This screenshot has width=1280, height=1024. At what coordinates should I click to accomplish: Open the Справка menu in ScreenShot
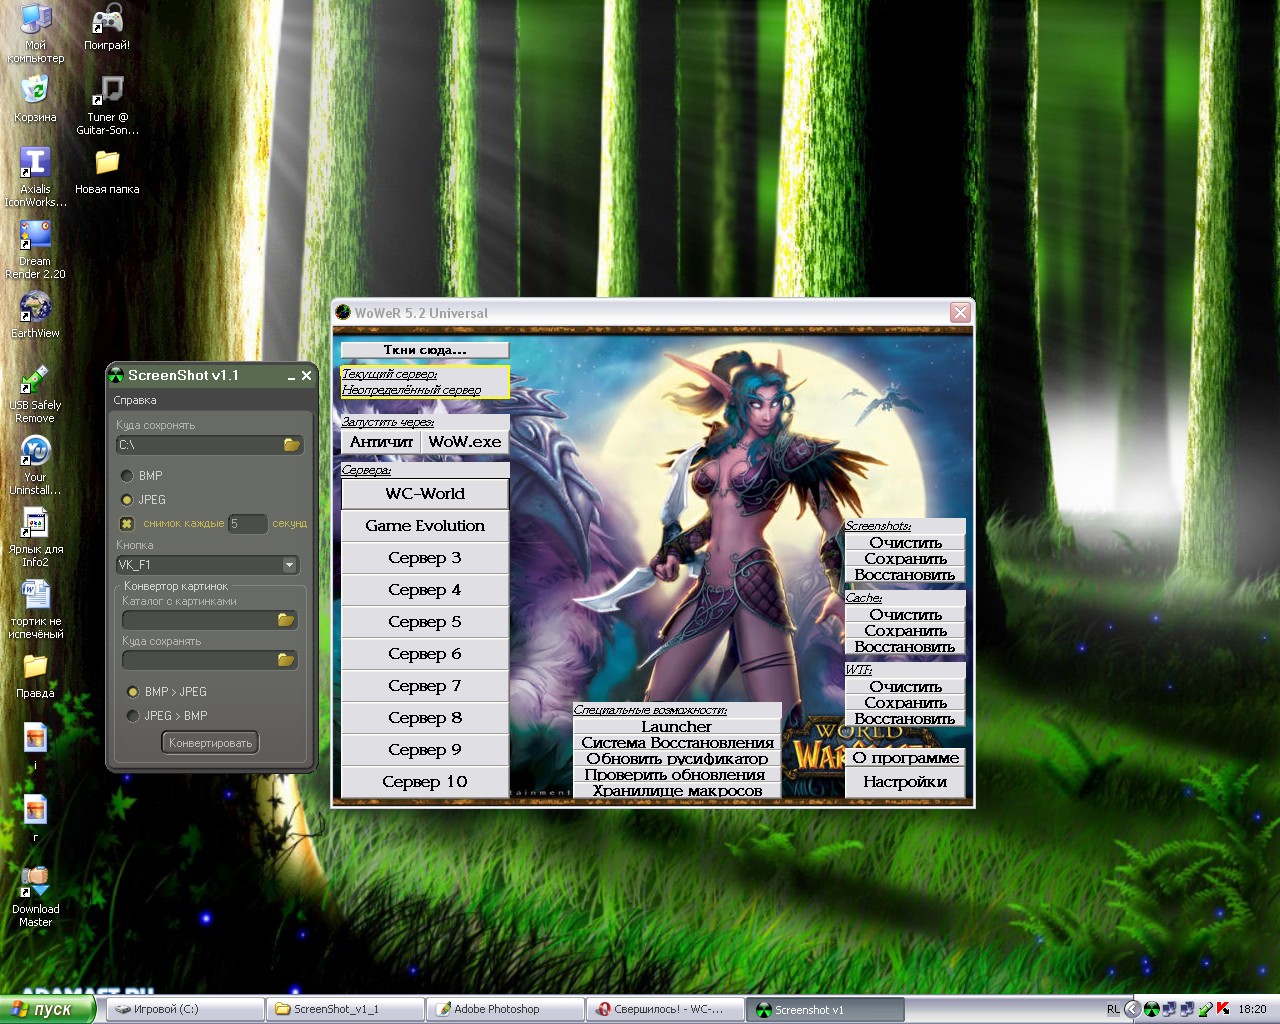click(x=135, y=400)
